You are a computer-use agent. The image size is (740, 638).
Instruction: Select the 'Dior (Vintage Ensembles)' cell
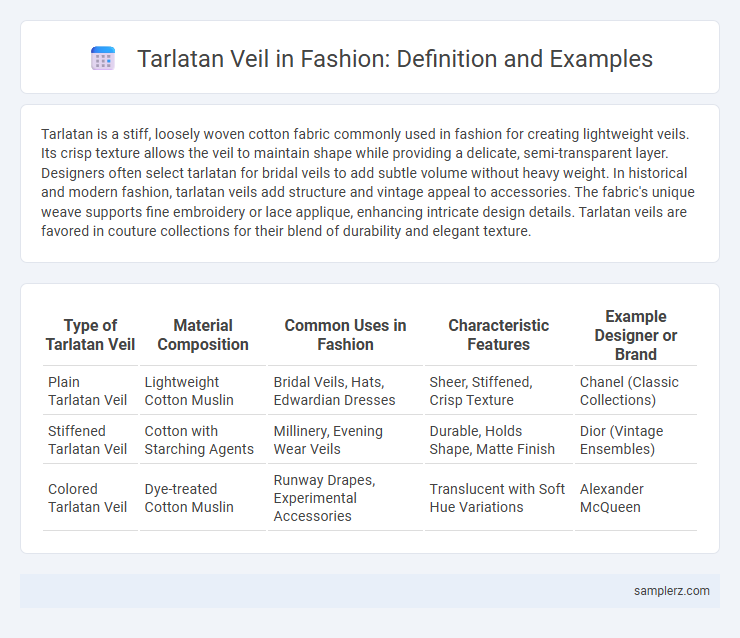tap(636, 440)
